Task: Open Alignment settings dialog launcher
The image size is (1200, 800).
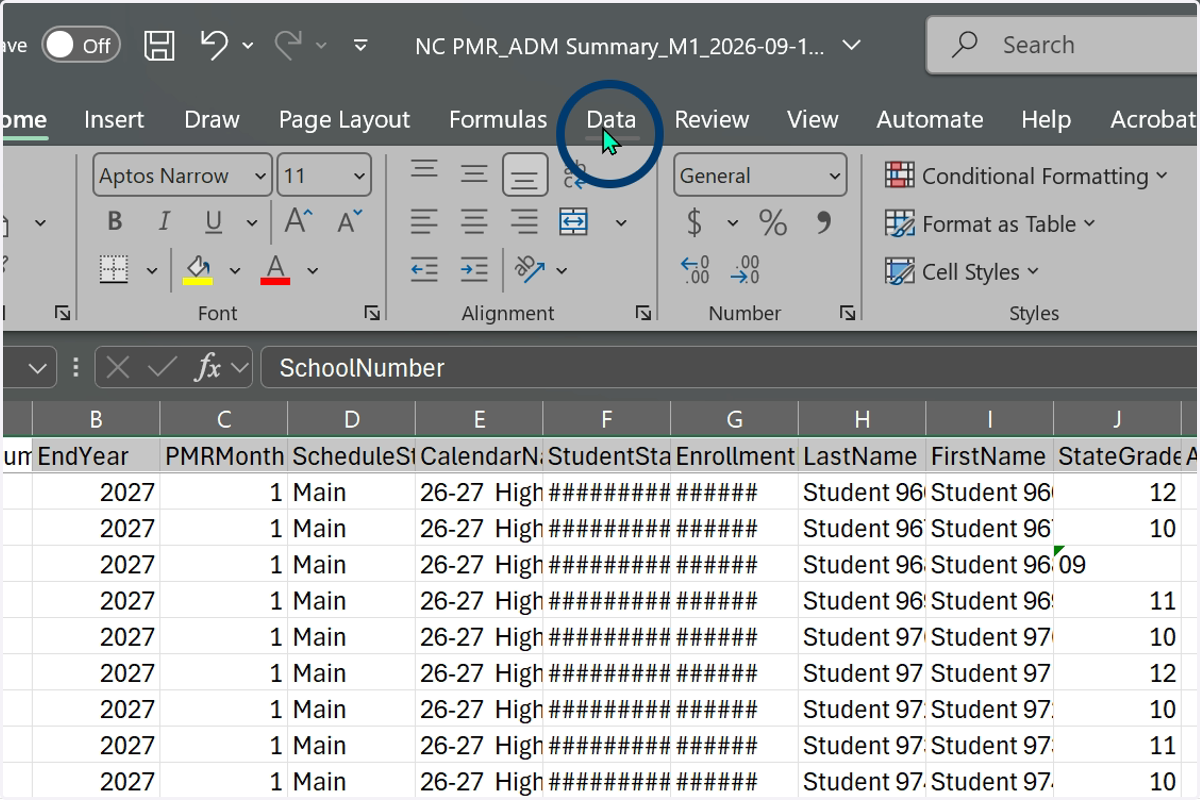Action: tap(644, 313)
